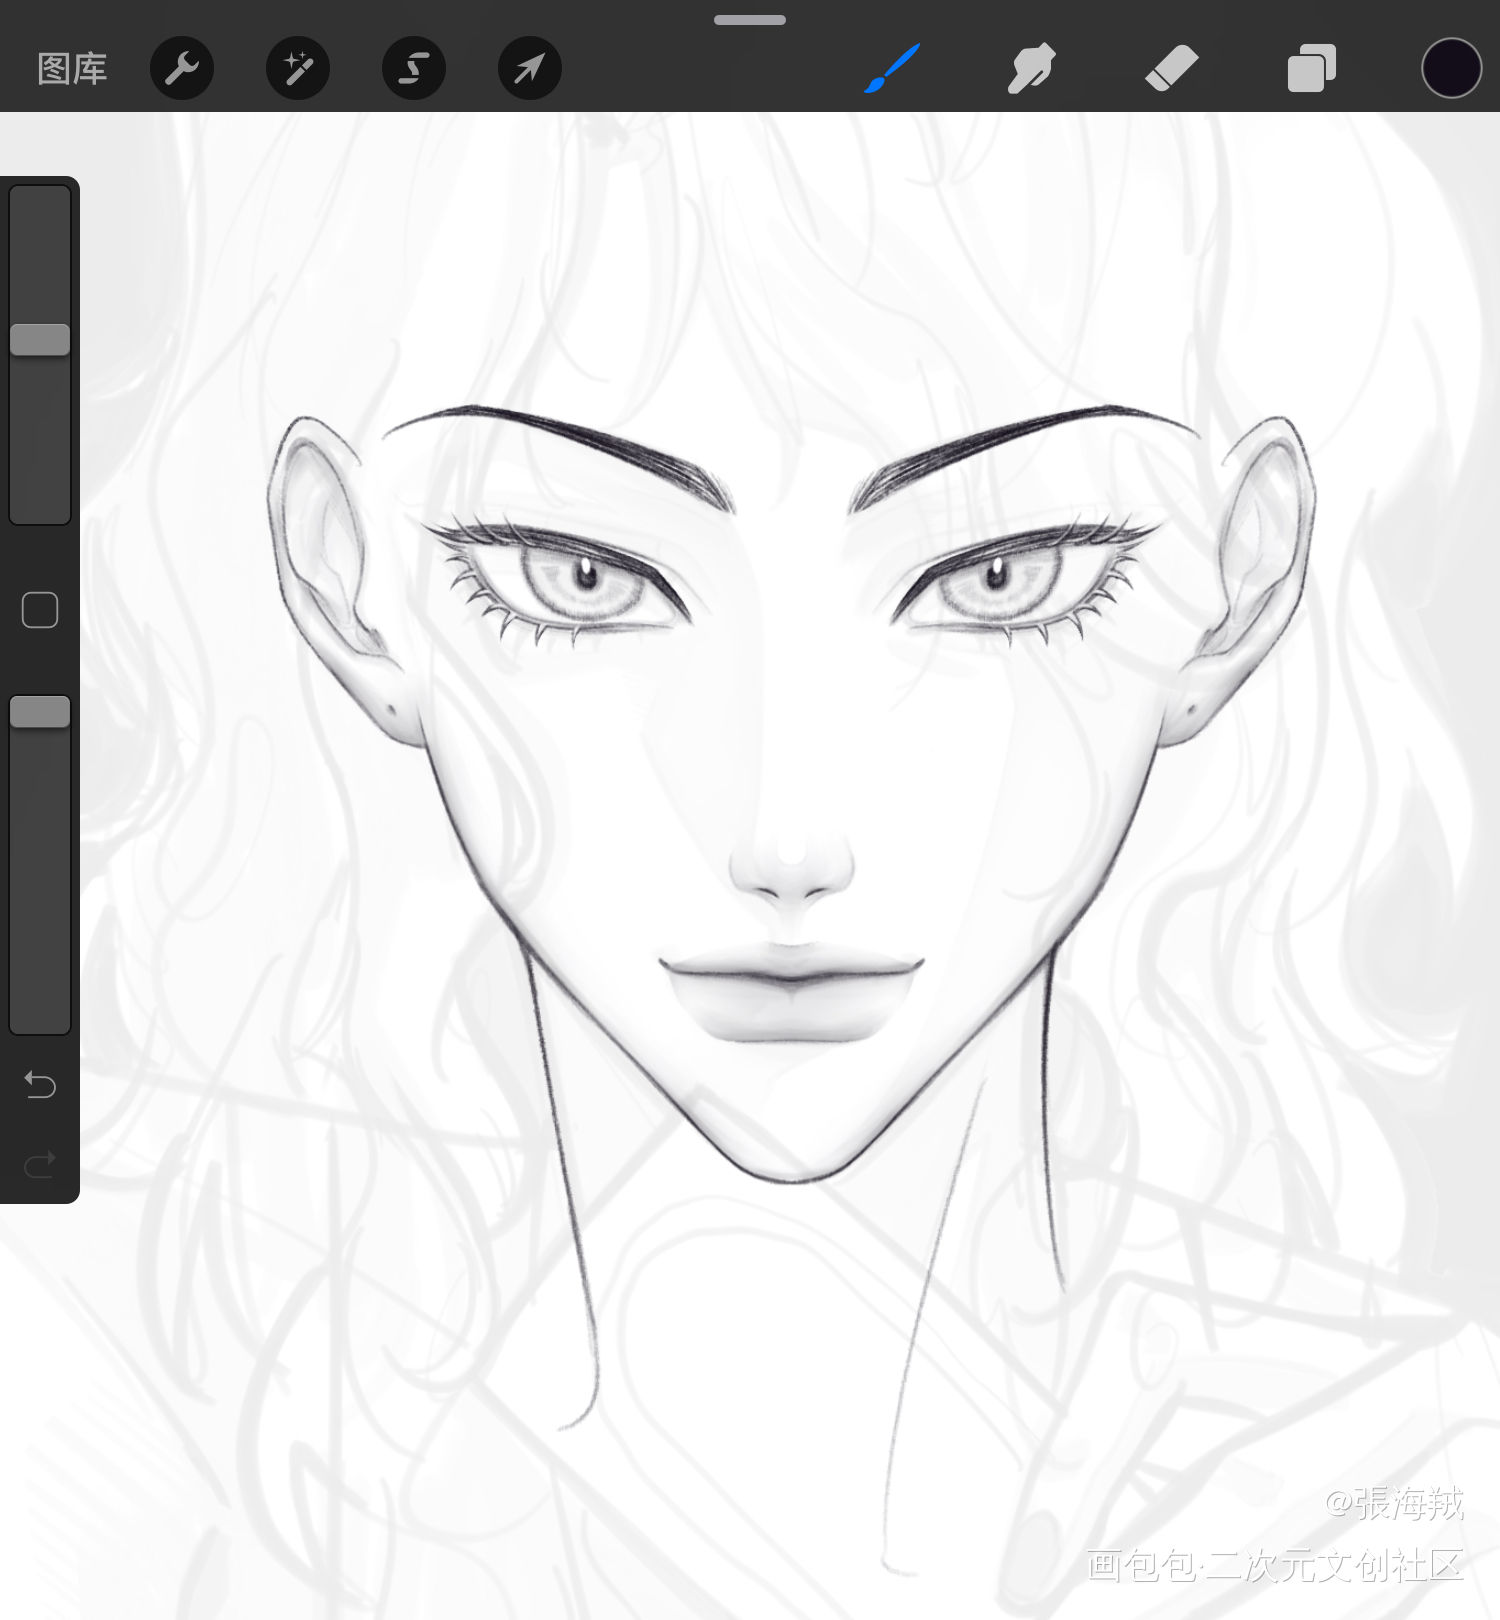Click the brush opacity slider handle
This screenshot has height=1620, width=1500.
tap(40, 712)
